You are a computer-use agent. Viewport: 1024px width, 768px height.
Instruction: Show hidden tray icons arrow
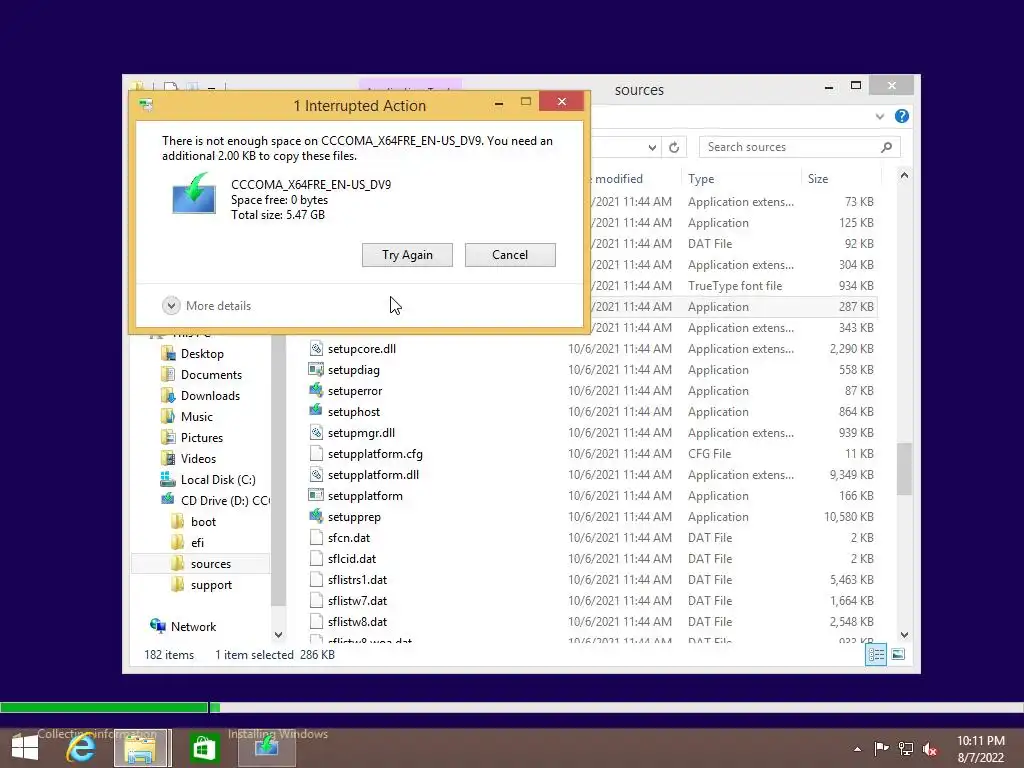click(x=857, y=749)
